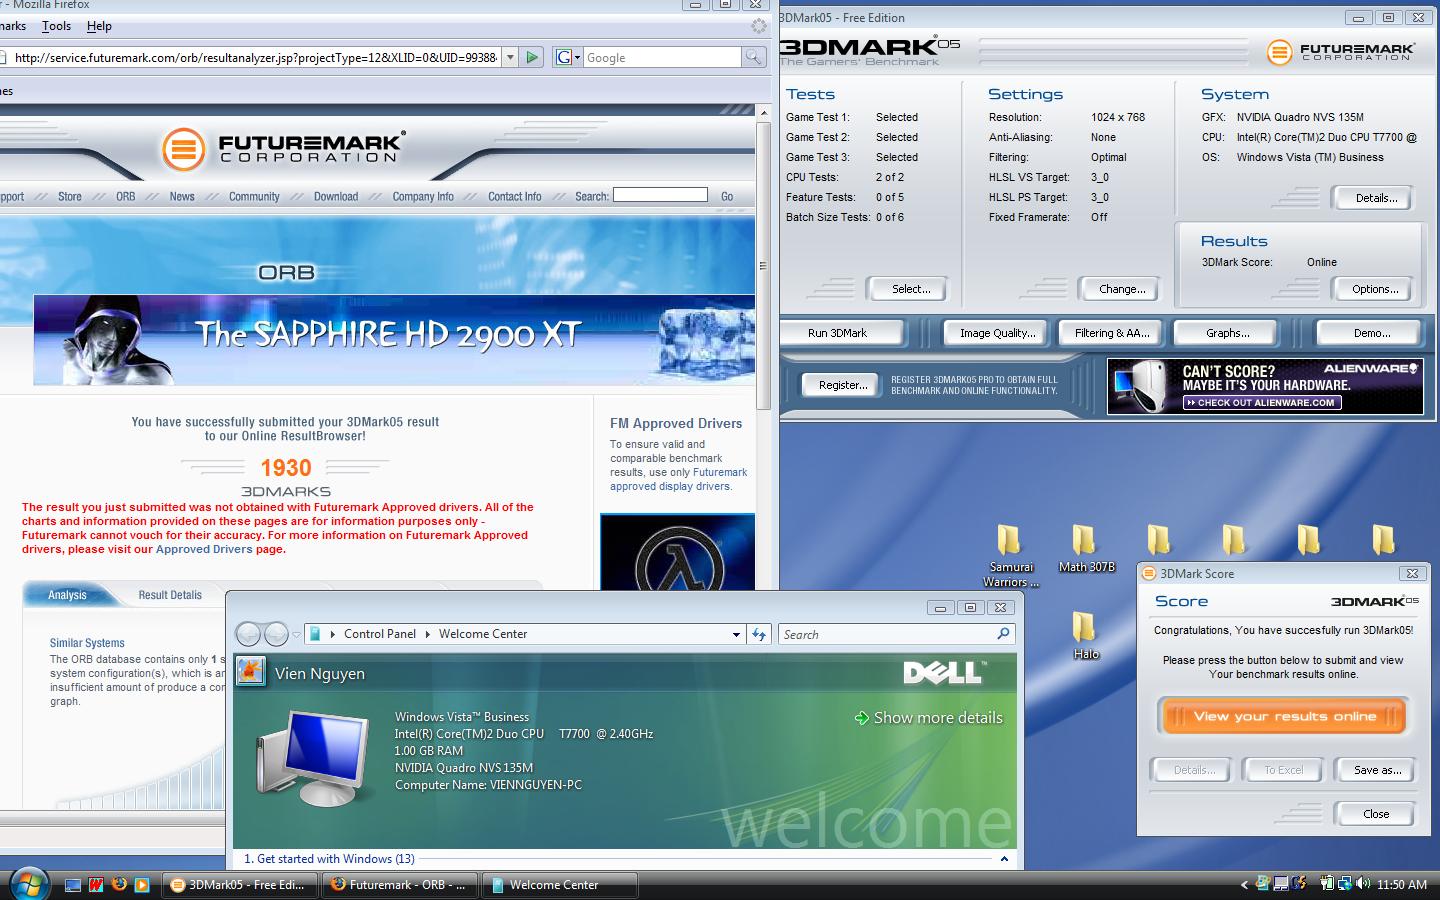
Task: Open Image Quality tool
Action: click(x=997, y=333)
